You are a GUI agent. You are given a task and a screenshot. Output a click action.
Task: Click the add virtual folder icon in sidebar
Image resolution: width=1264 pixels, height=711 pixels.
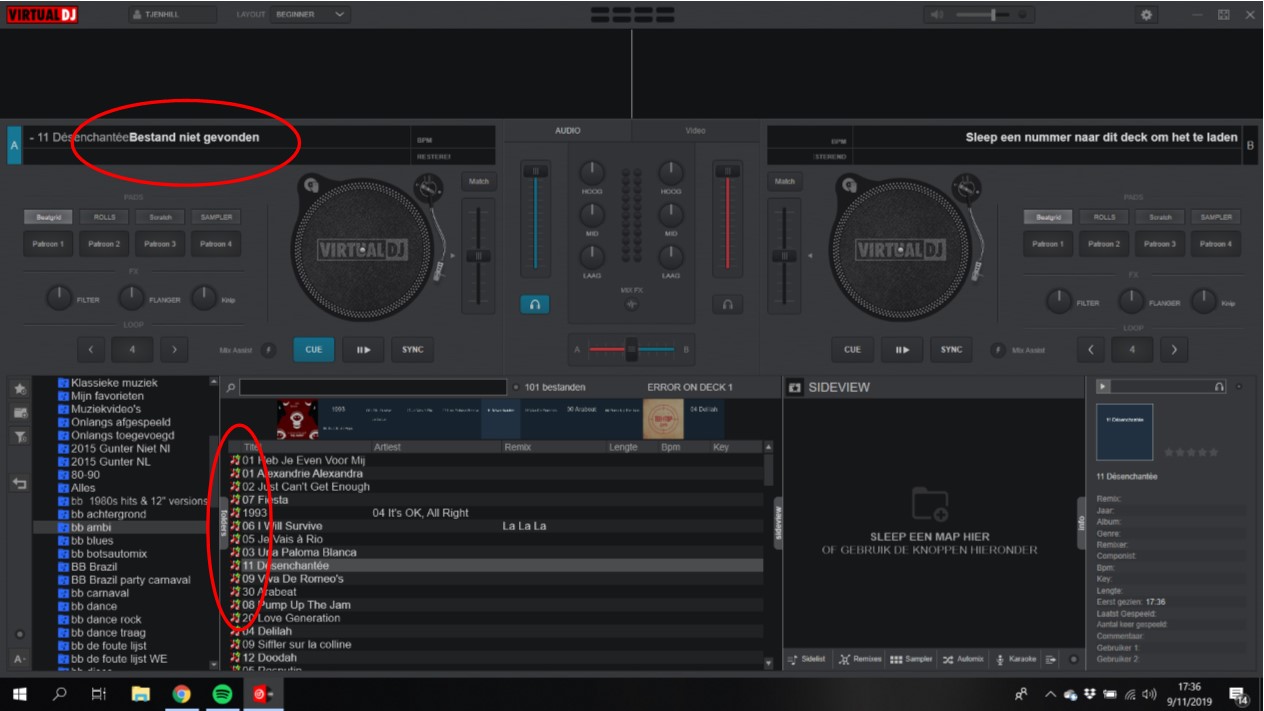pyautogui.click(x=20, y=412)
